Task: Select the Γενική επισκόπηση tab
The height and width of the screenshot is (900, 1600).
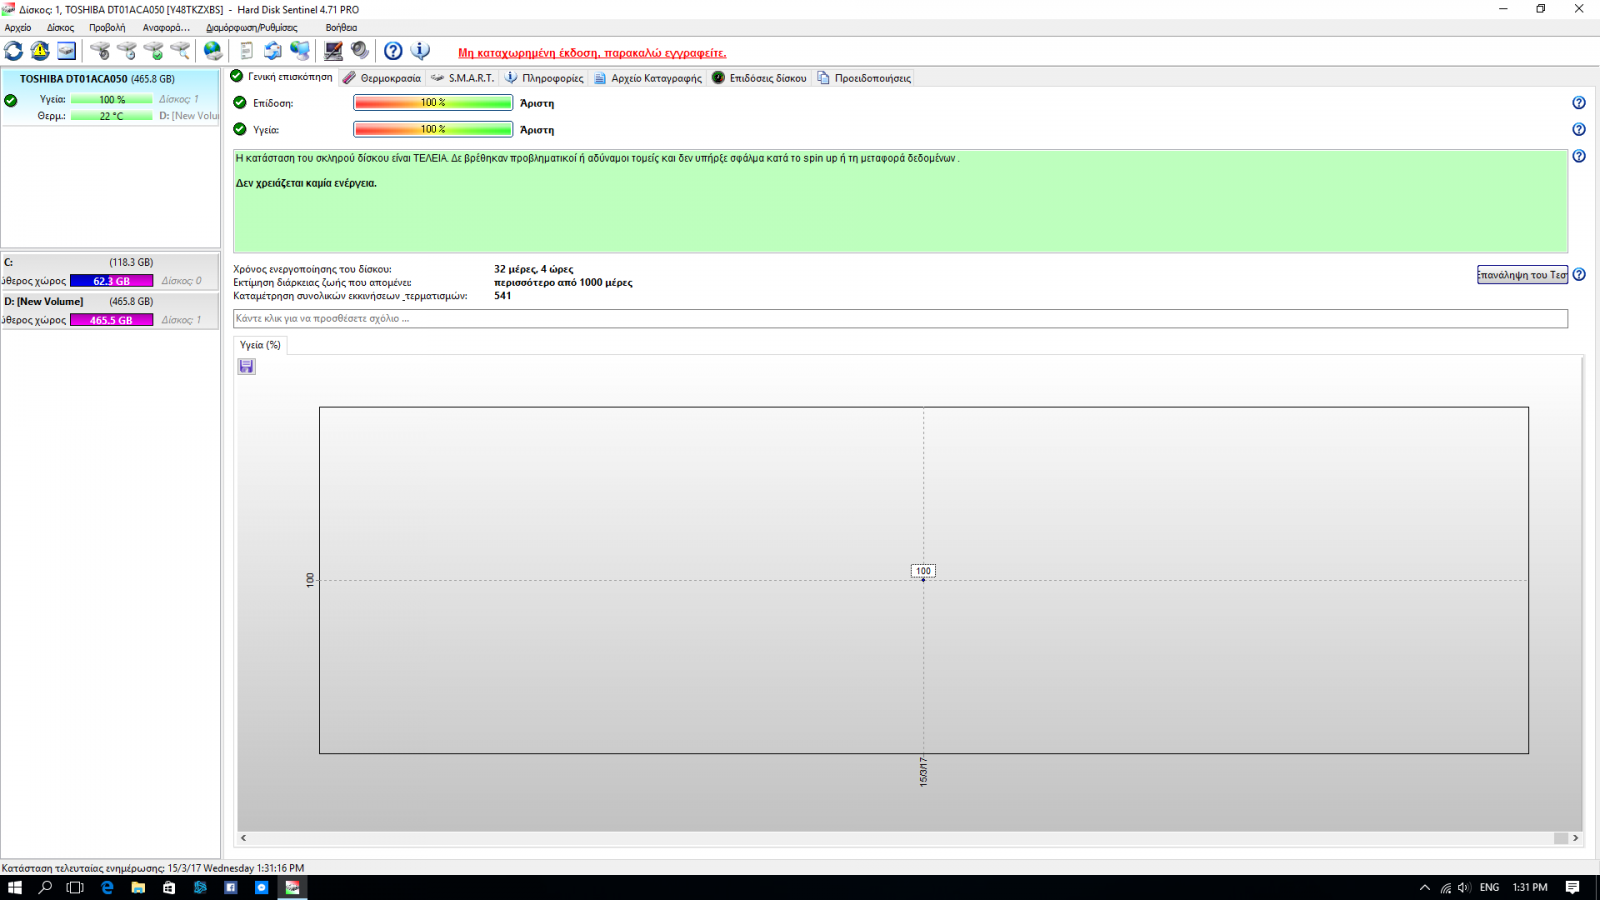Action: 281,77
